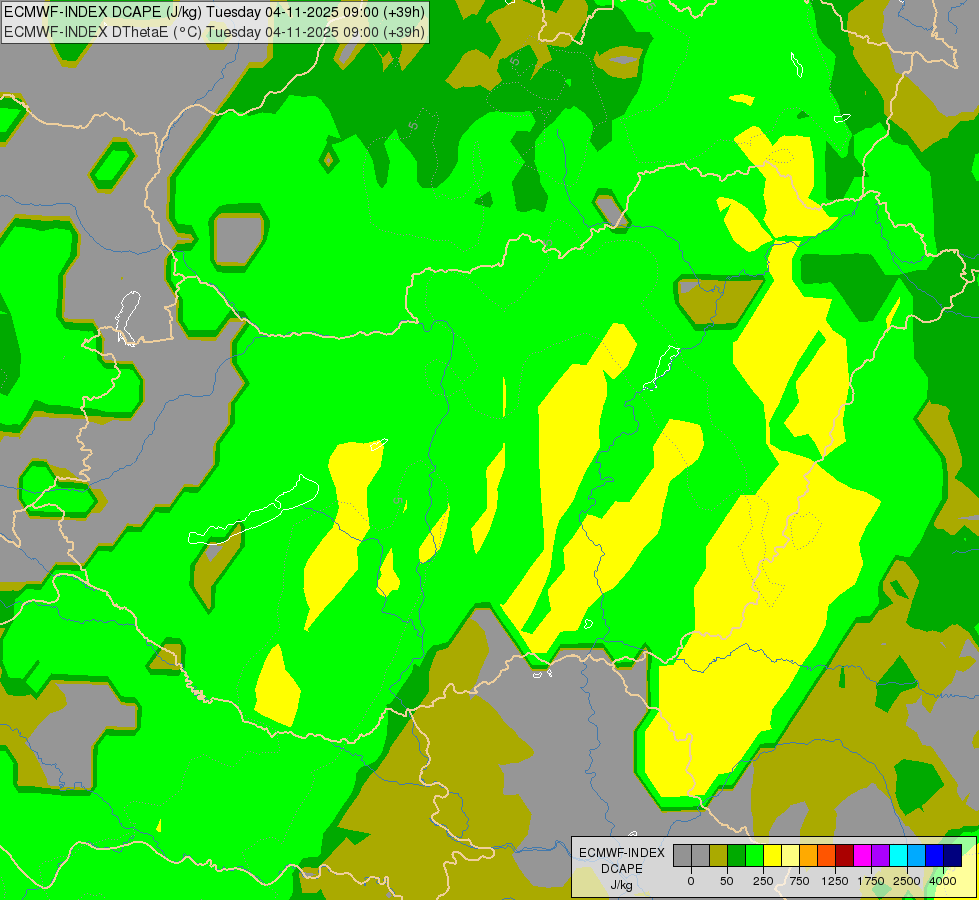The image size is (979, 900).
Task: Click the legend's J/kg unit label
Action: (x=621, y=885)
